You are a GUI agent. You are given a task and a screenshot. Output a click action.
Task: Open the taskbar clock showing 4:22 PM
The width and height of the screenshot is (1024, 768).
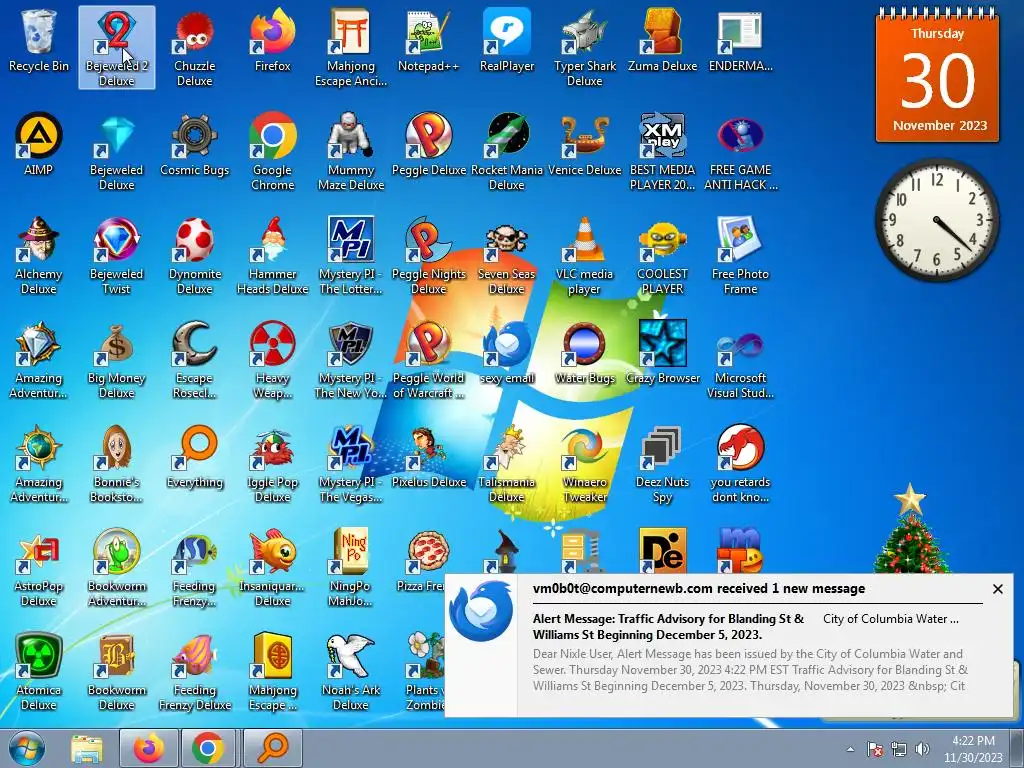pos(972,749)
